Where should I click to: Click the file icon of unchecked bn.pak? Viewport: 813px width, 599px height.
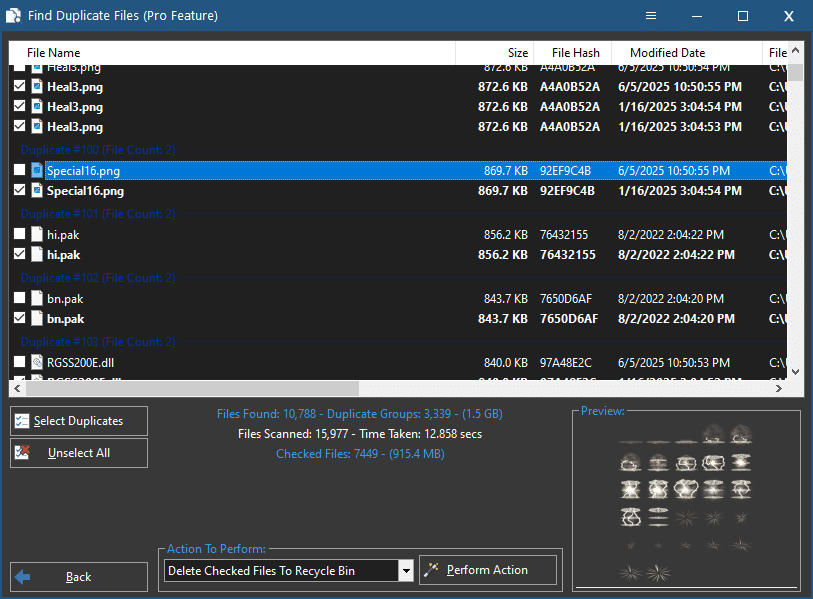click(x=37, y=299)
